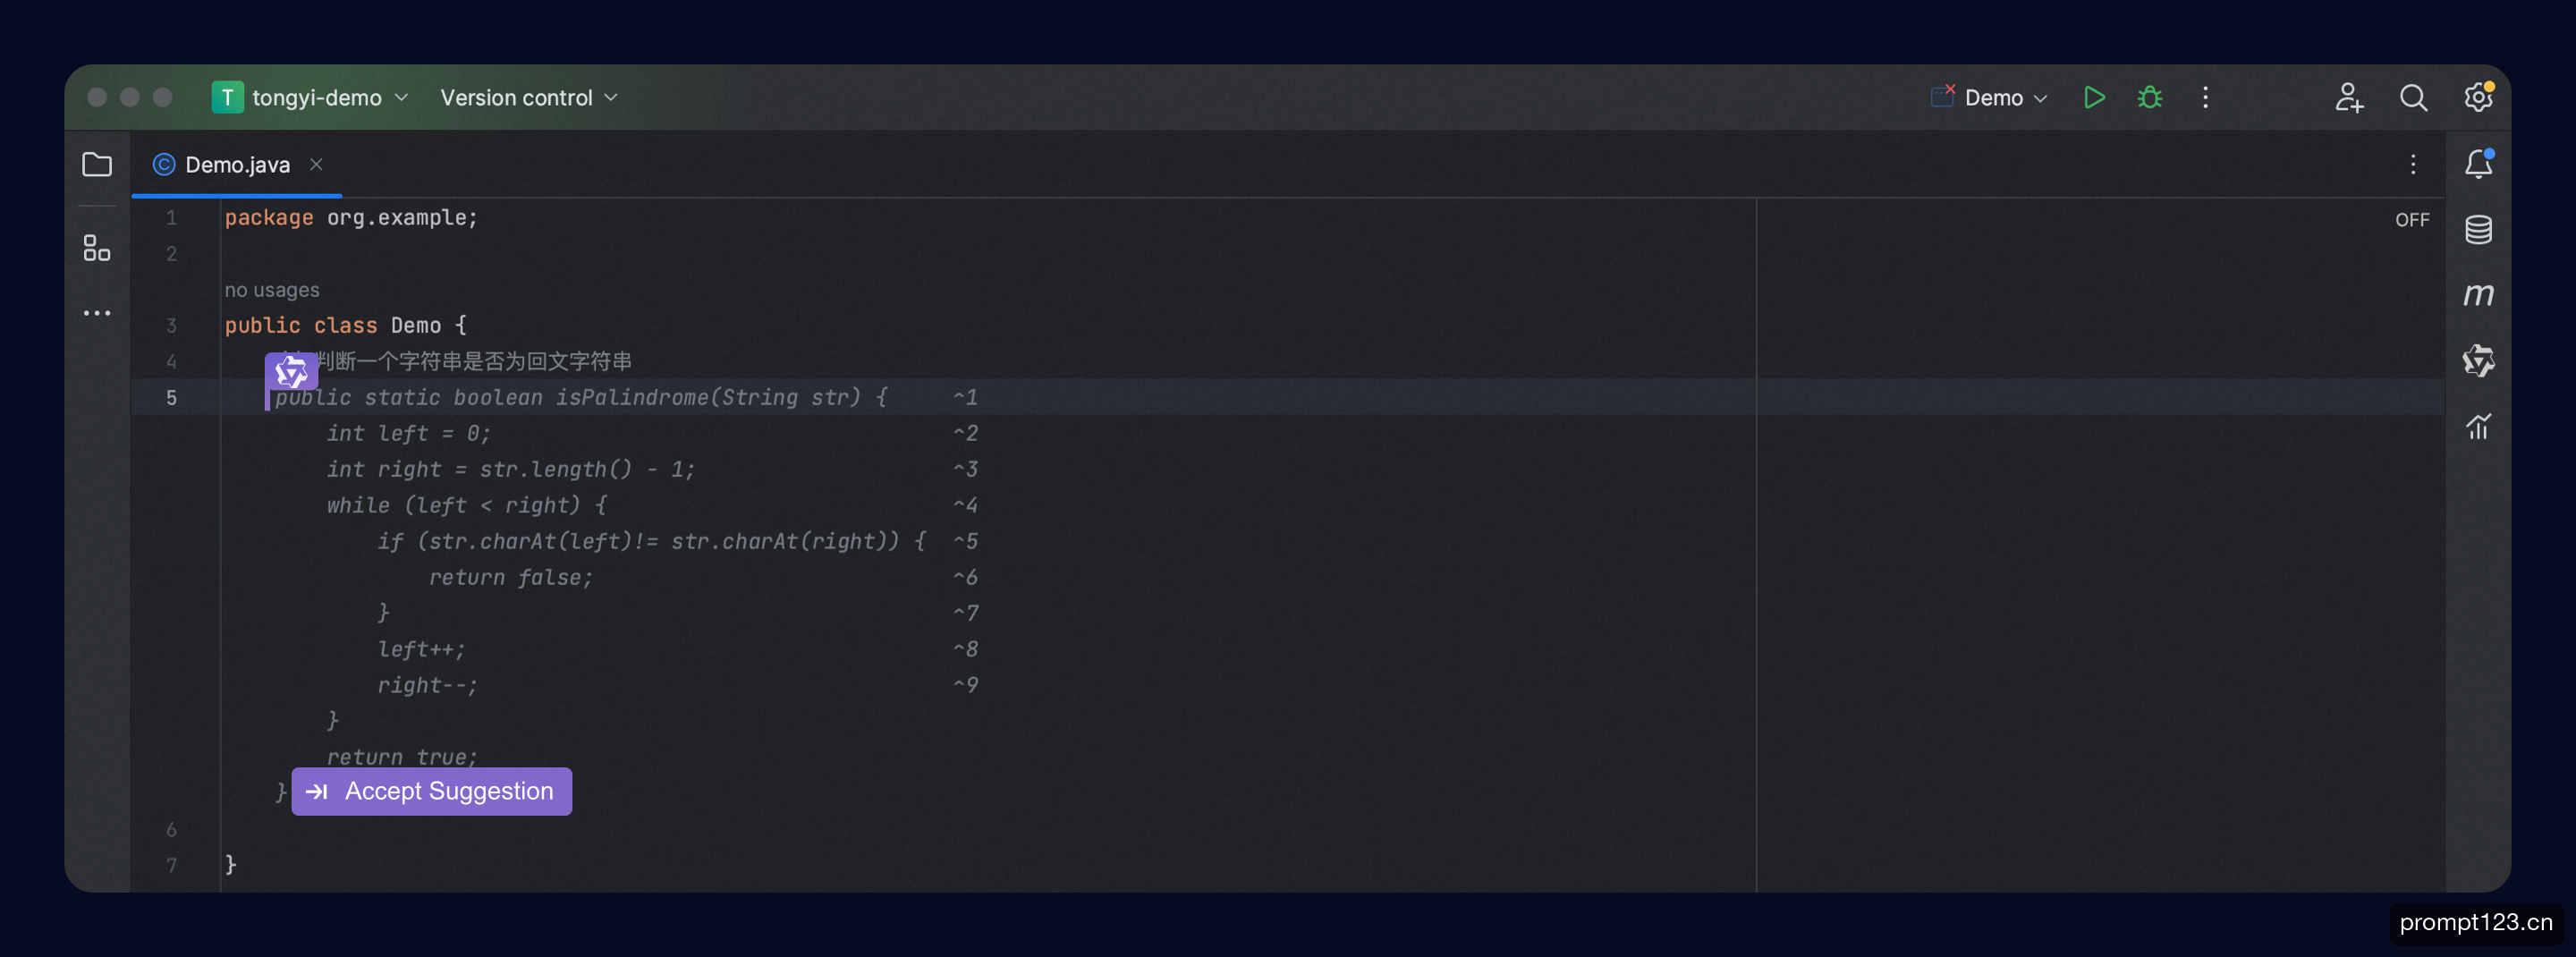
Task: Open Search Everywhere magnifier
Action: (x=2413, y=97)
